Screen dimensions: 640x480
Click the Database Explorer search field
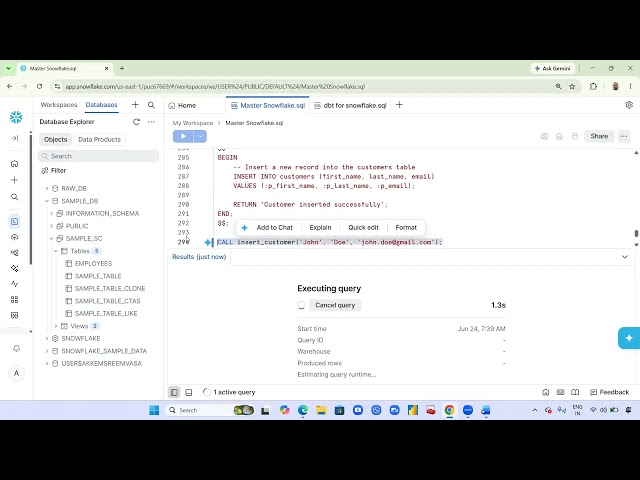(x=99, y=156)
